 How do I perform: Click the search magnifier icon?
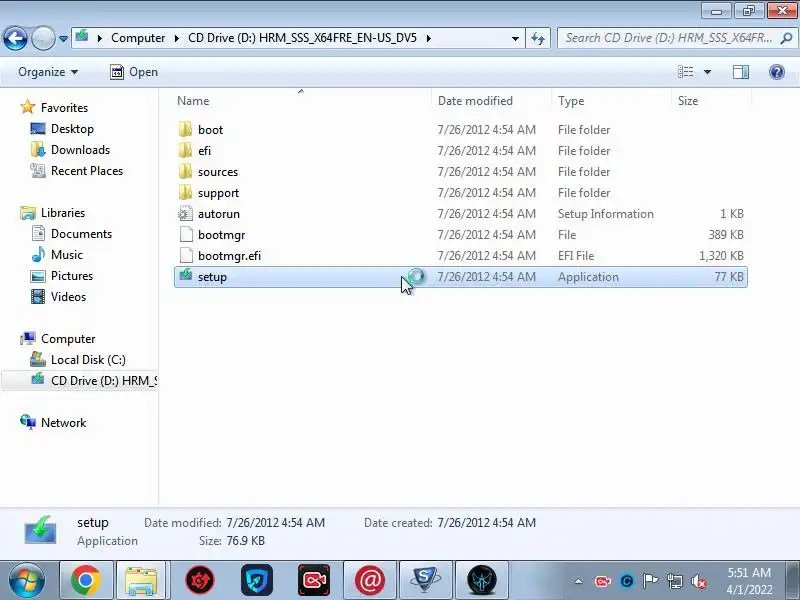click(786, 38)
